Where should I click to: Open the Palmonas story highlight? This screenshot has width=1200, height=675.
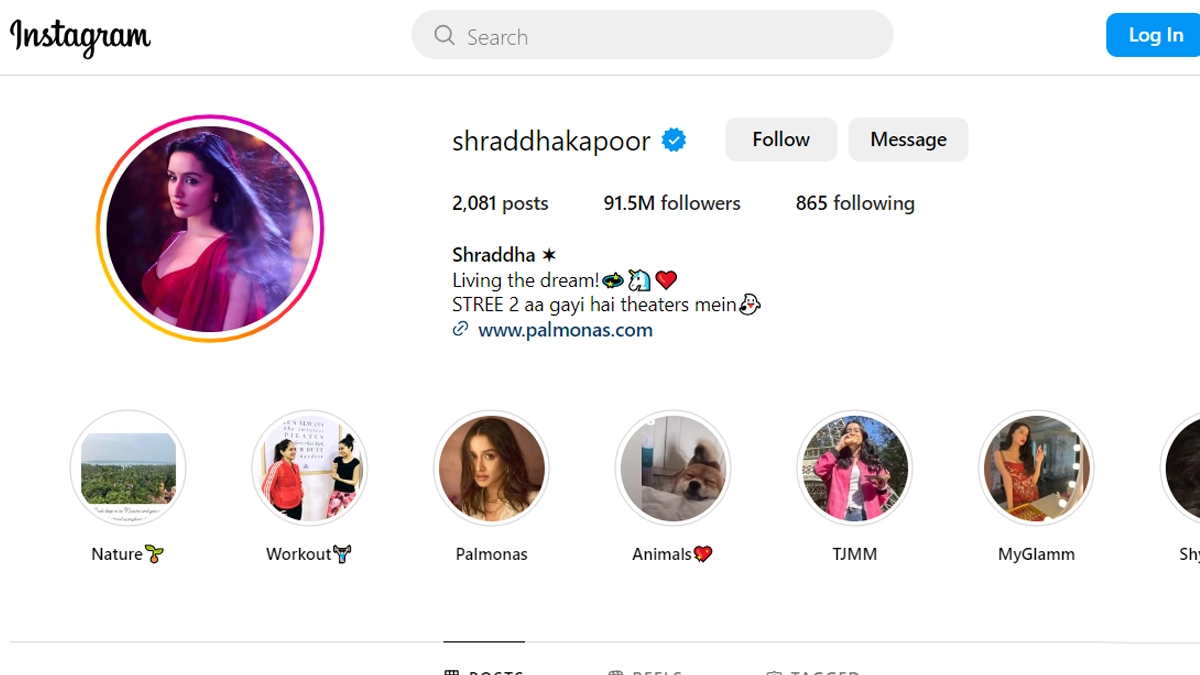click(491, 468)
